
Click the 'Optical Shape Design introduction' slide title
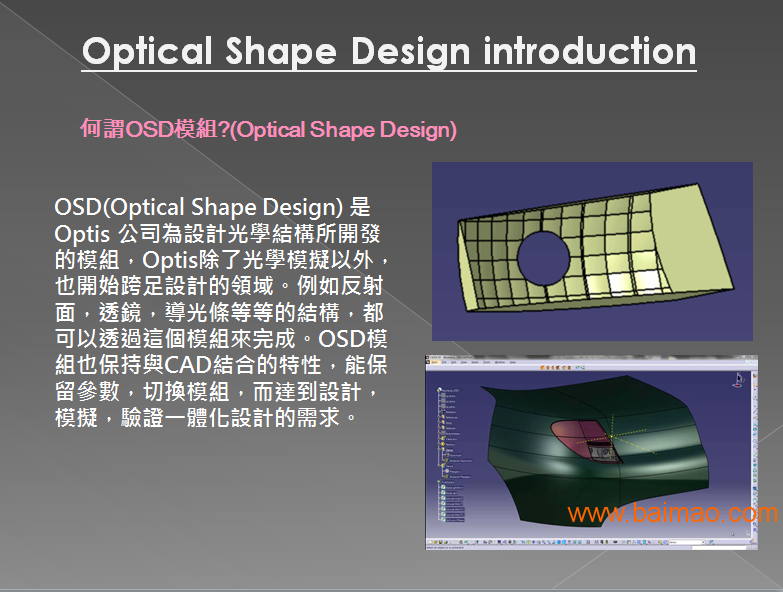pyautogui.click(x=389, y=51)
